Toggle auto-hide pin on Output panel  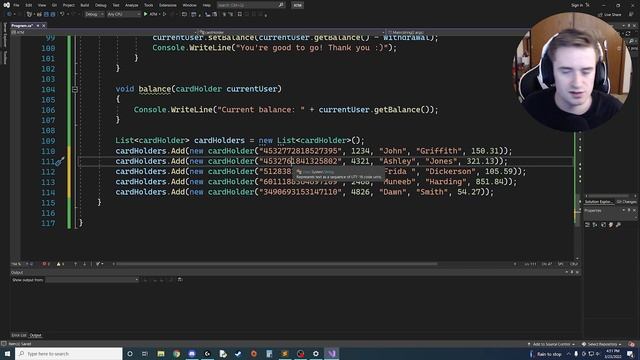point(572,272)
